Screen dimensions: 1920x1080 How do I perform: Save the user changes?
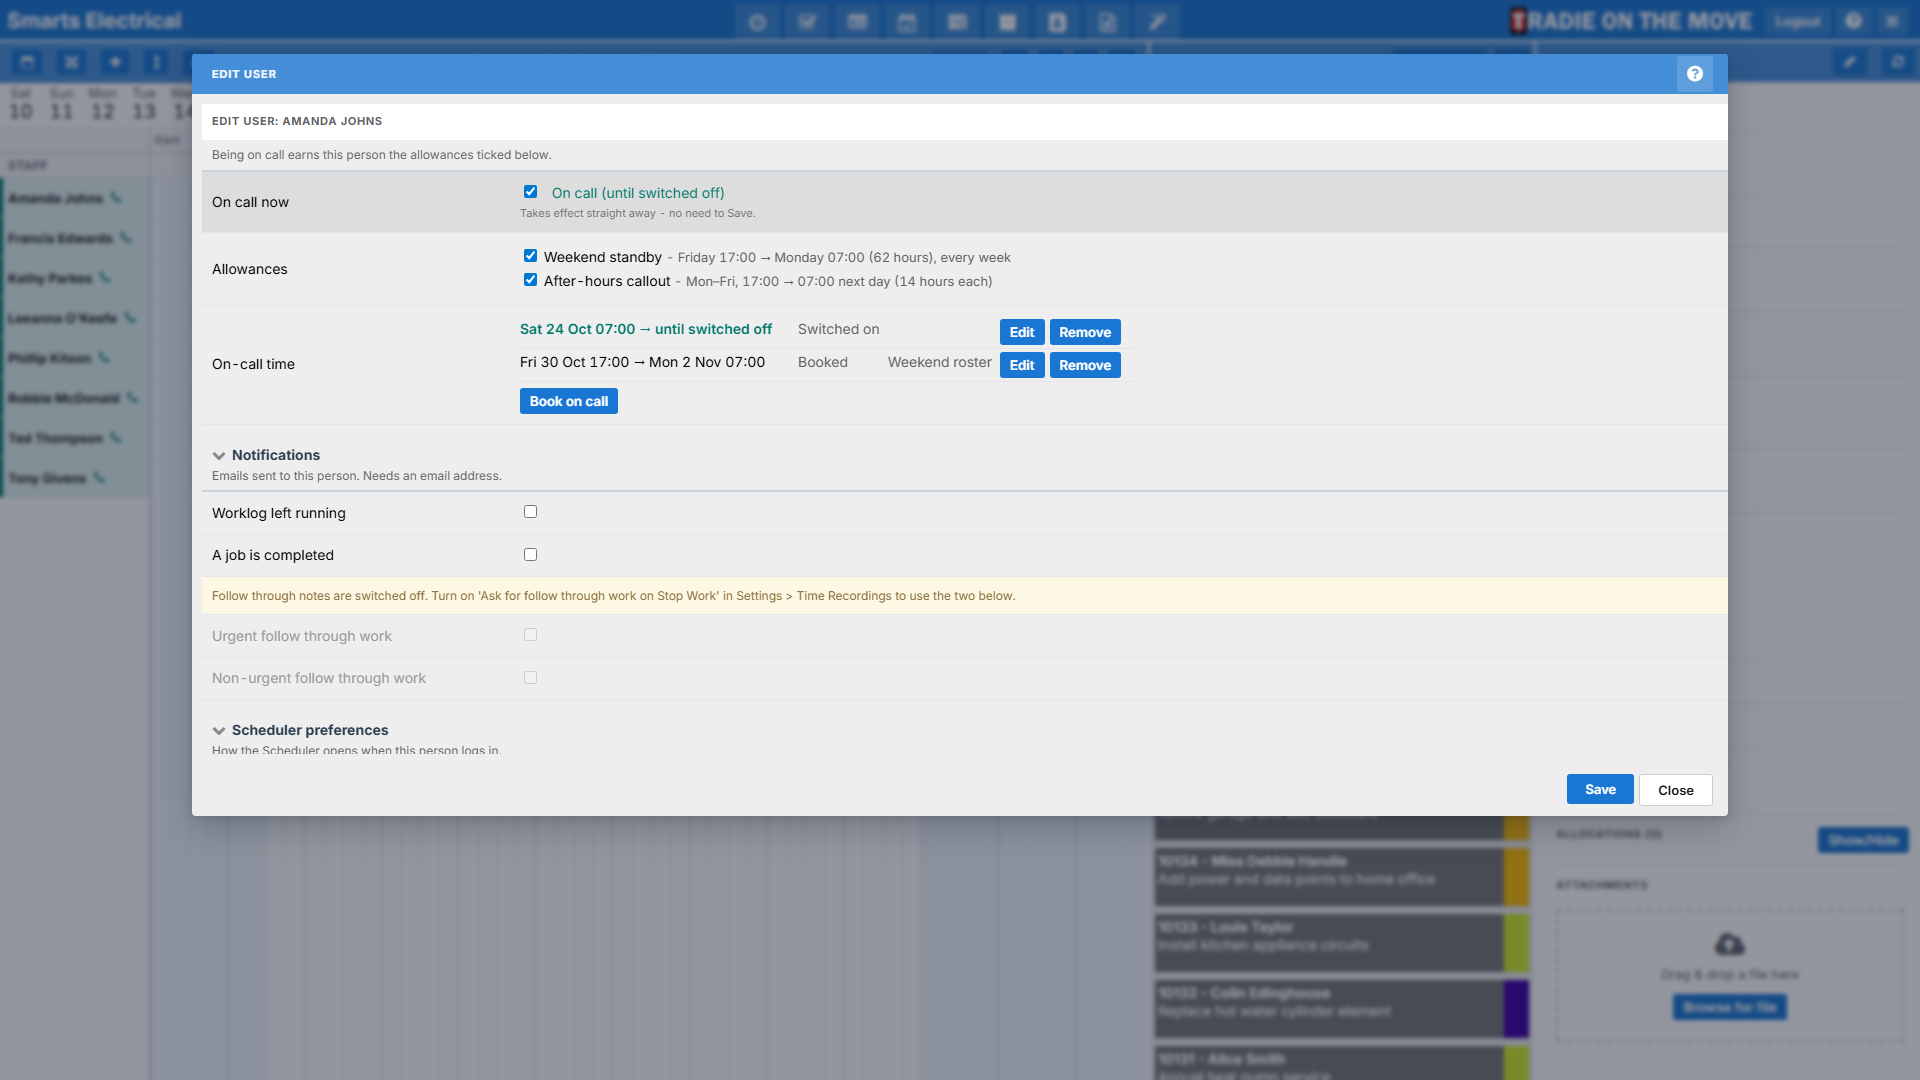(1600, 789)
